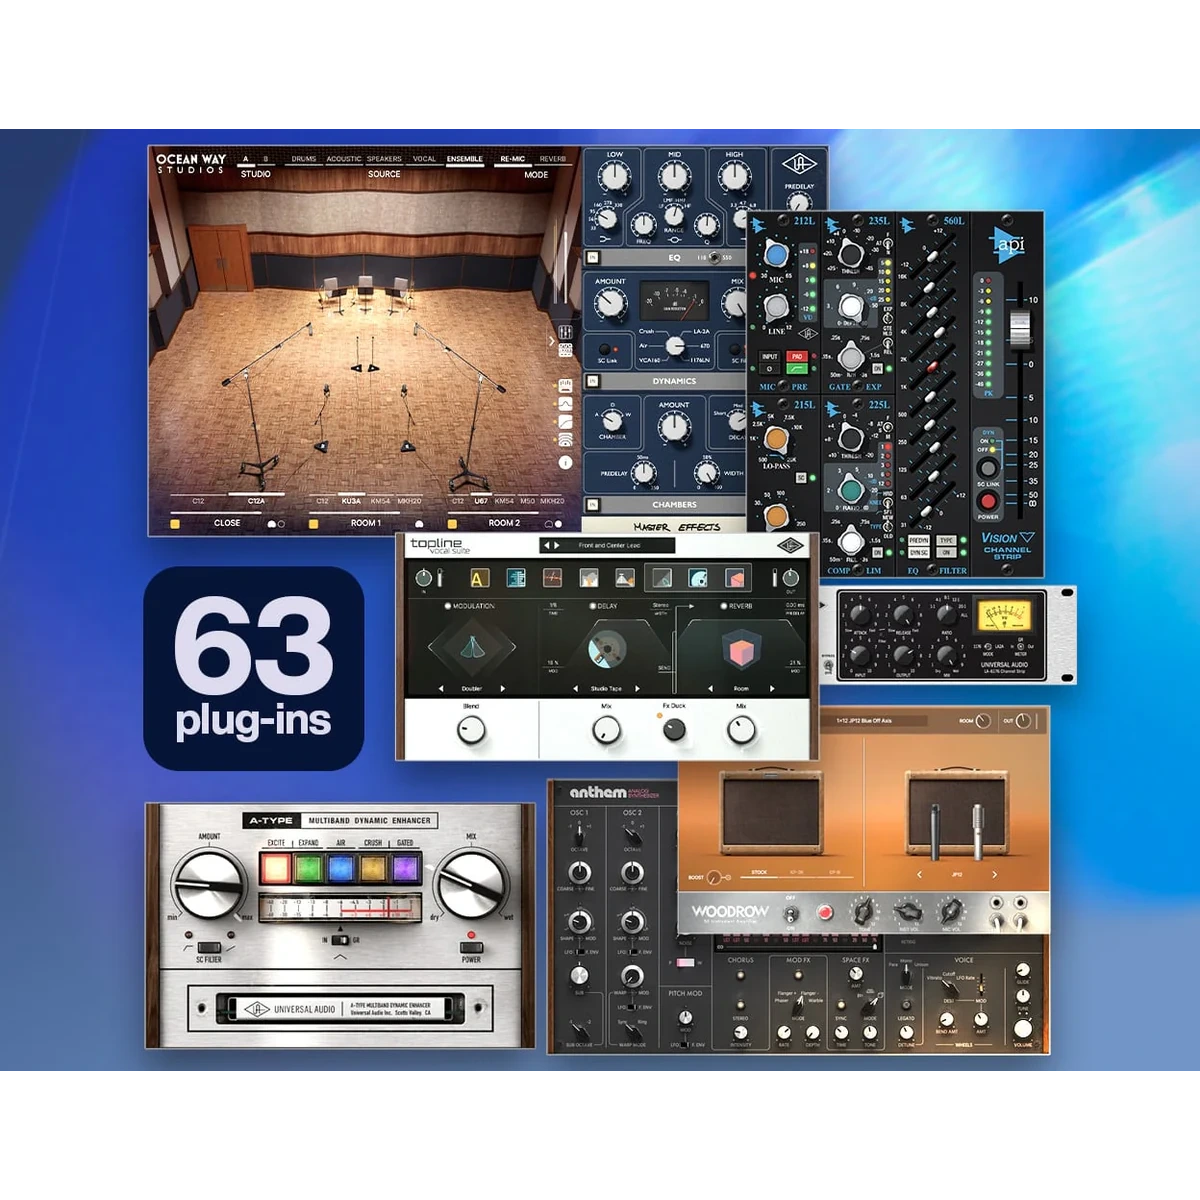Click the UA logo in Topline header
The width and height of the screenshot is (1200, 1200).
[791, 545]
